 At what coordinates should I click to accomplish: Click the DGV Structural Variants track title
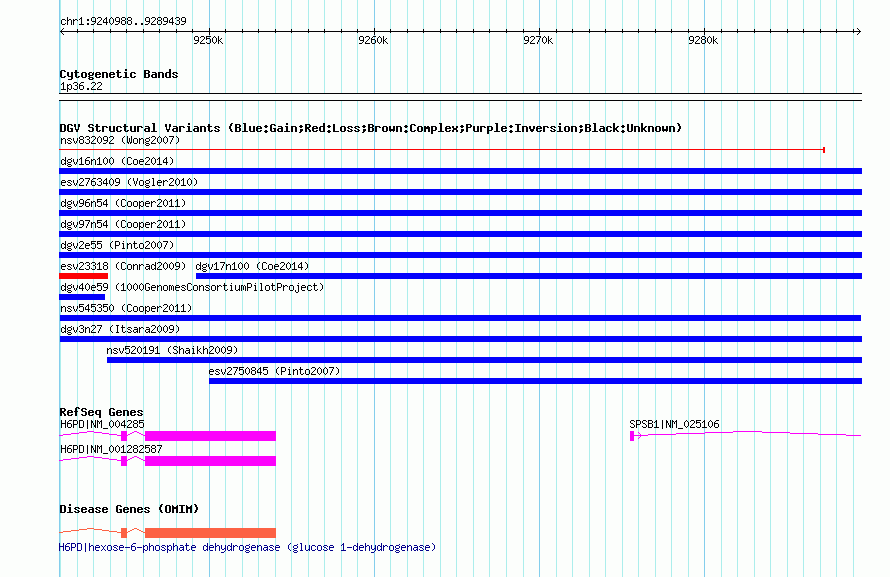pos(371,128)
